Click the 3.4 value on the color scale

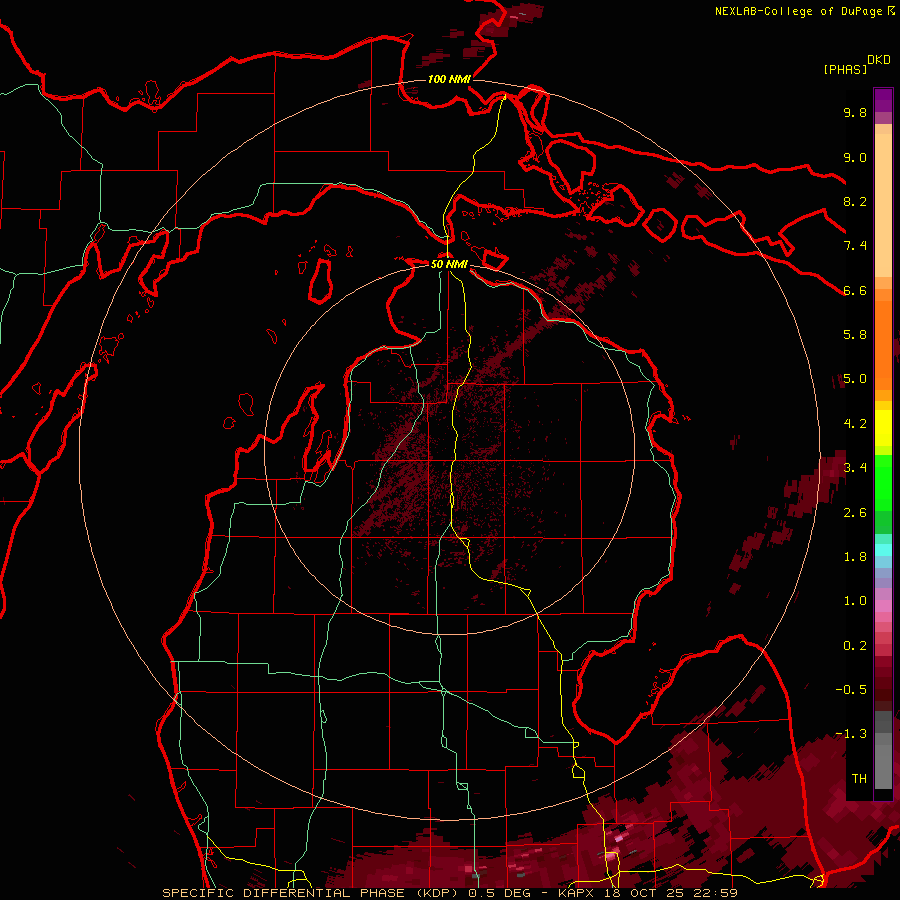(x=855, y=468)
